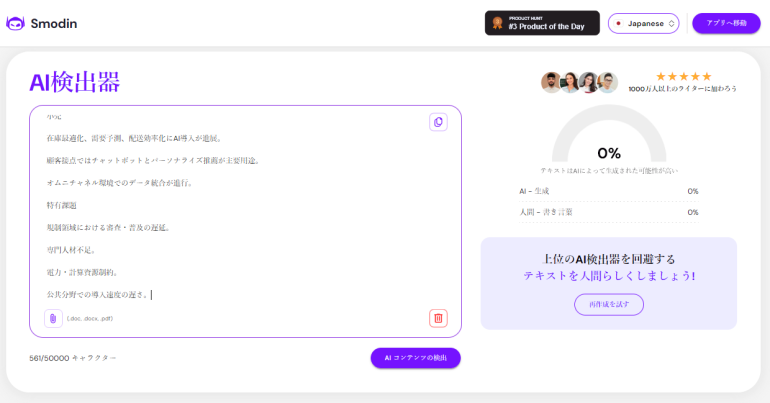Click the 'AI – 生成' result row
The height and width of the screenshot is (403, 770).
coord(609,191)
